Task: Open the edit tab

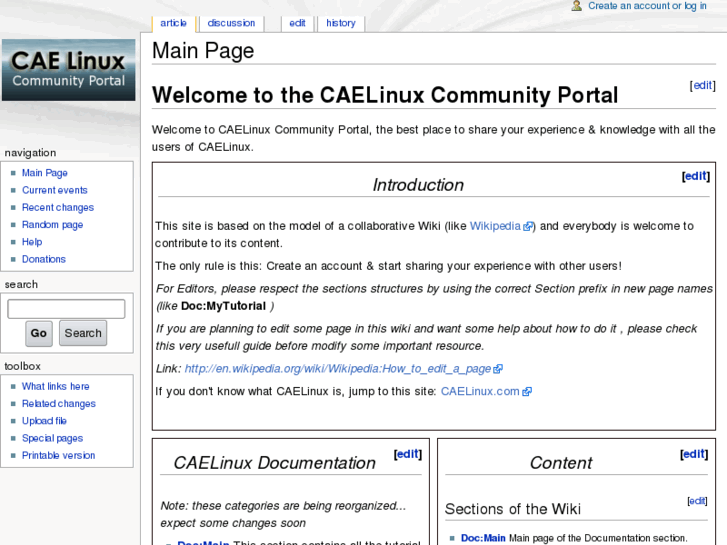Action: (x=297, y=23)
